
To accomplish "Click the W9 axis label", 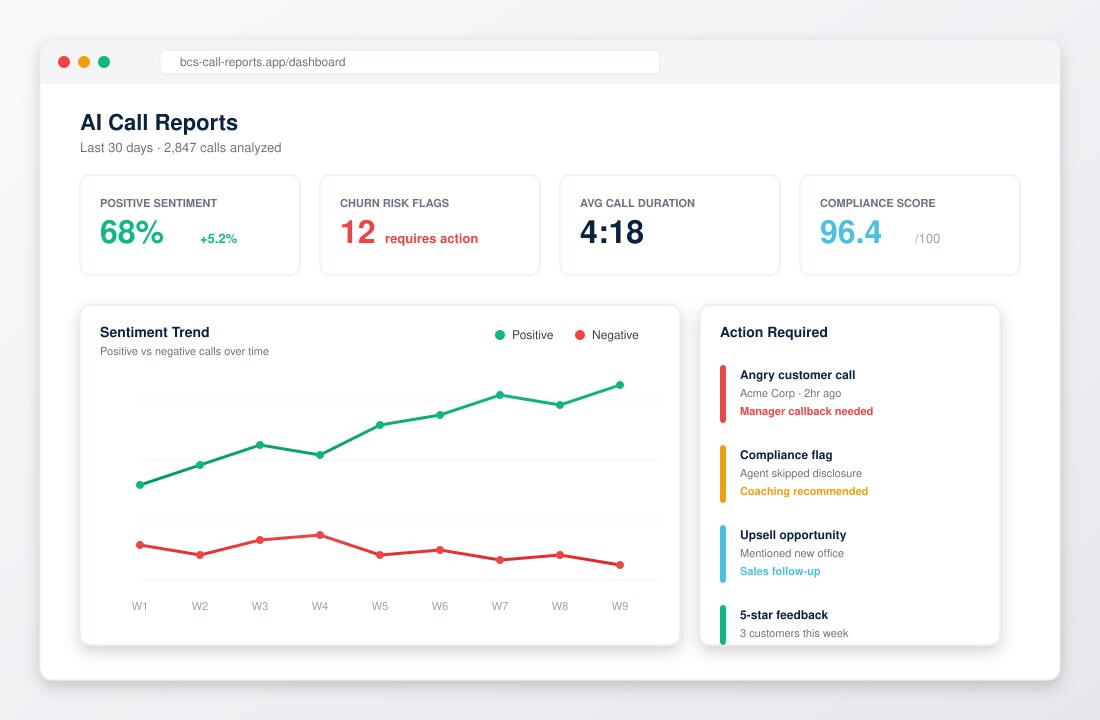I will pyautogui.click(x=619, y=606).
